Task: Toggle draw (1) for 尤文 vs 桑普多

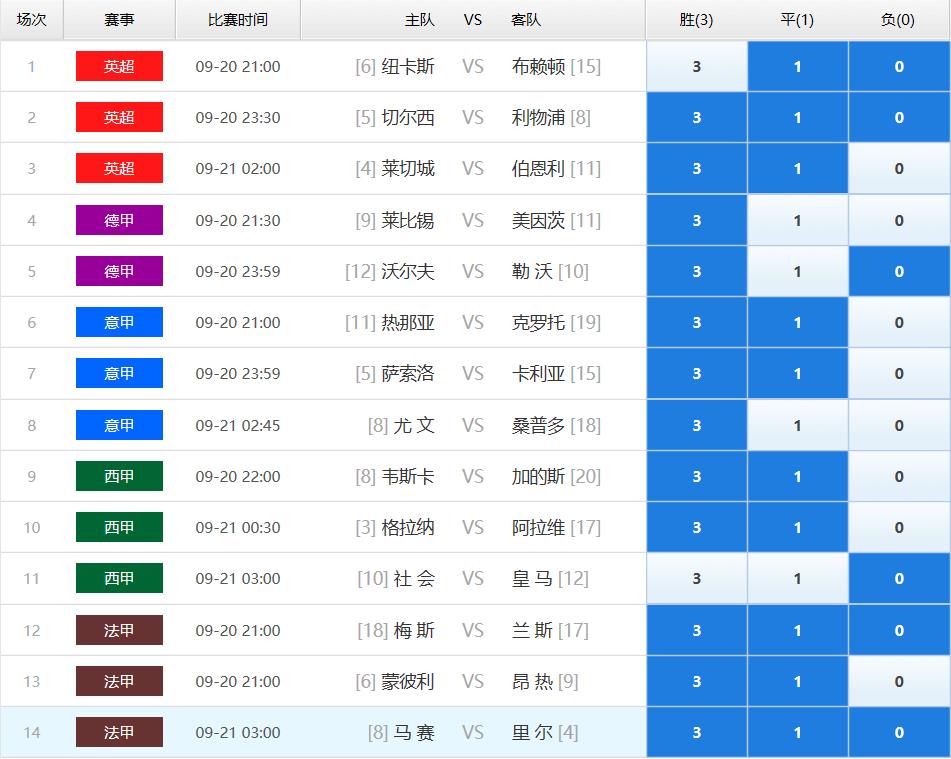Action: pyautogui.click(x=798, y=425)
